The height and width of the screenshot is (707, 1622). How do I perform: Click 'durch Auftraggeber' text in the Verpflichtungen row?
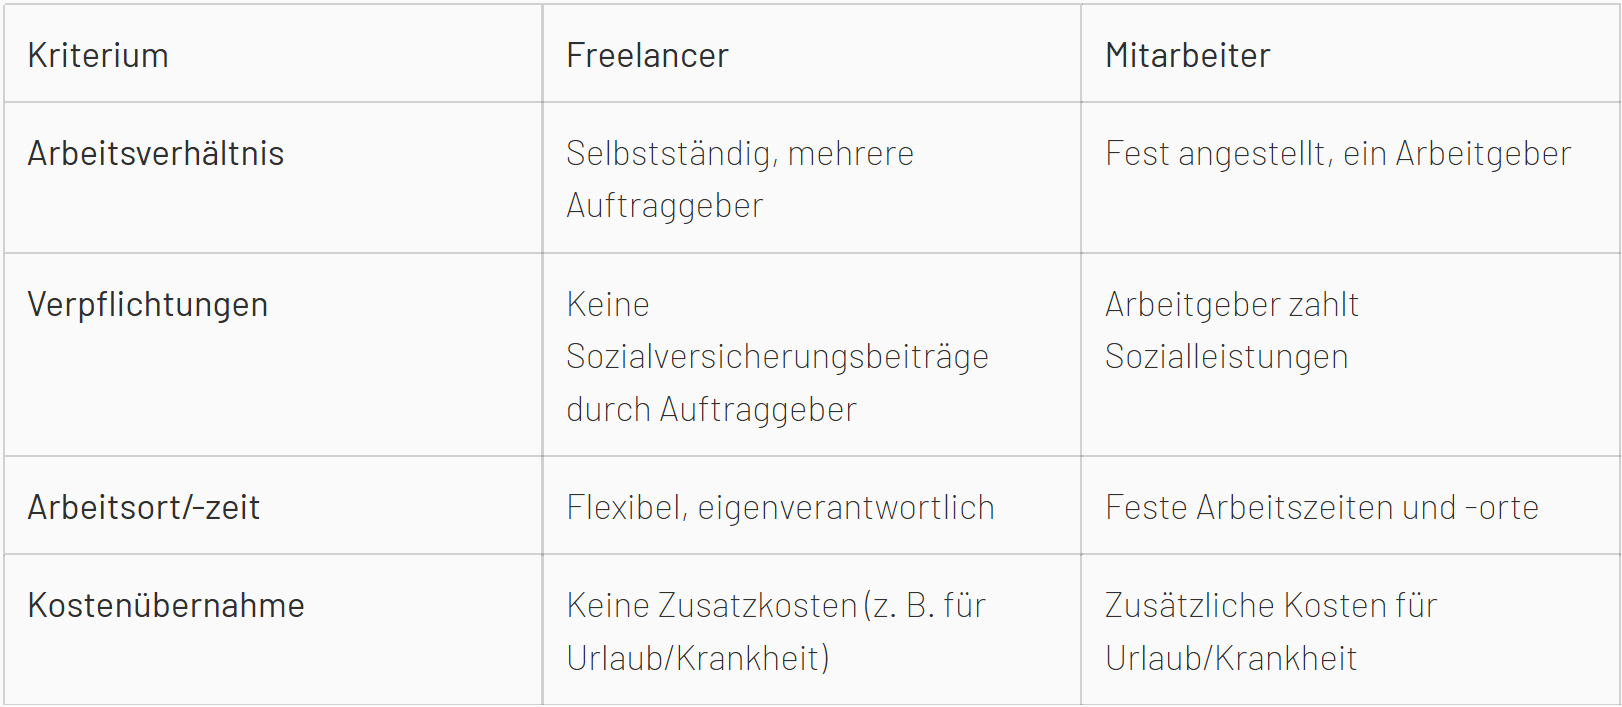pyautogui.click(x=712, y=410)
